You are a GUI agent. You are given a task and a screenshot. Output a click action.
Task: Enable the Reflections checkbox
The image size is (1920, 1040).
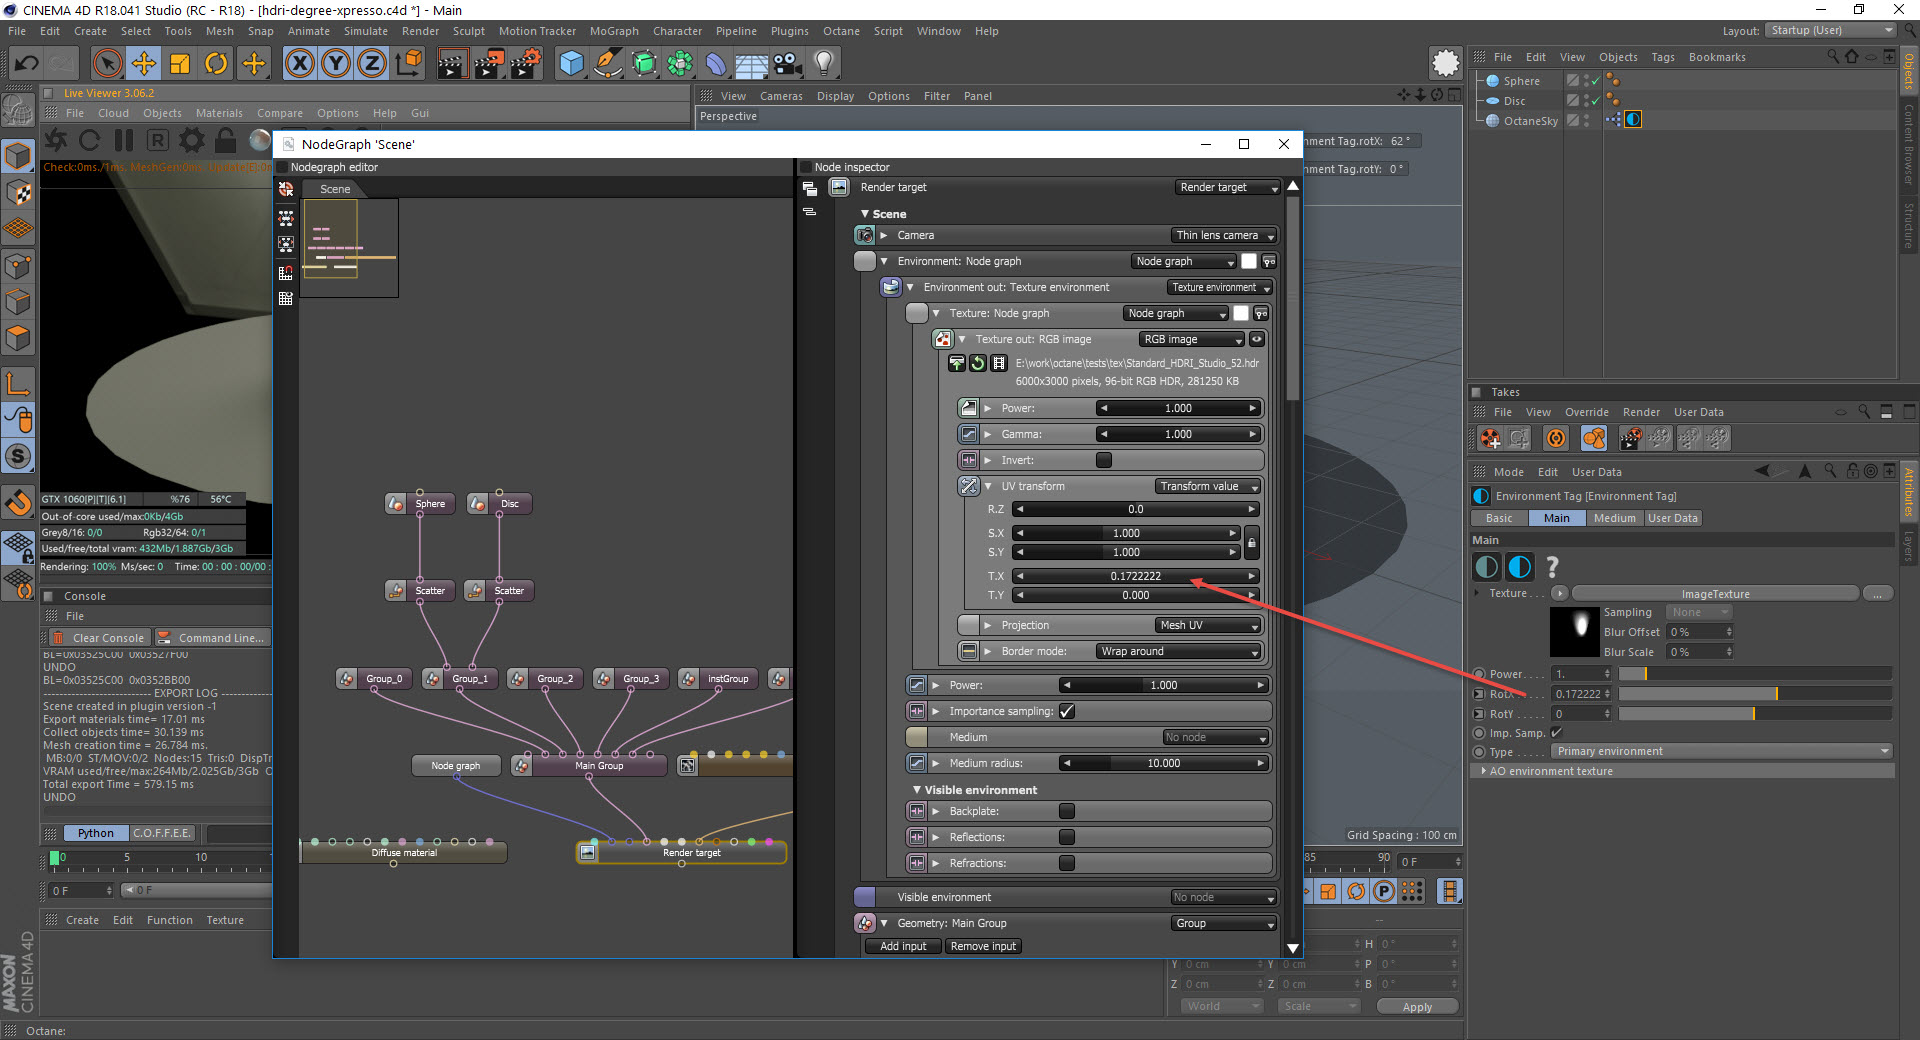[x=1067, y=837]
